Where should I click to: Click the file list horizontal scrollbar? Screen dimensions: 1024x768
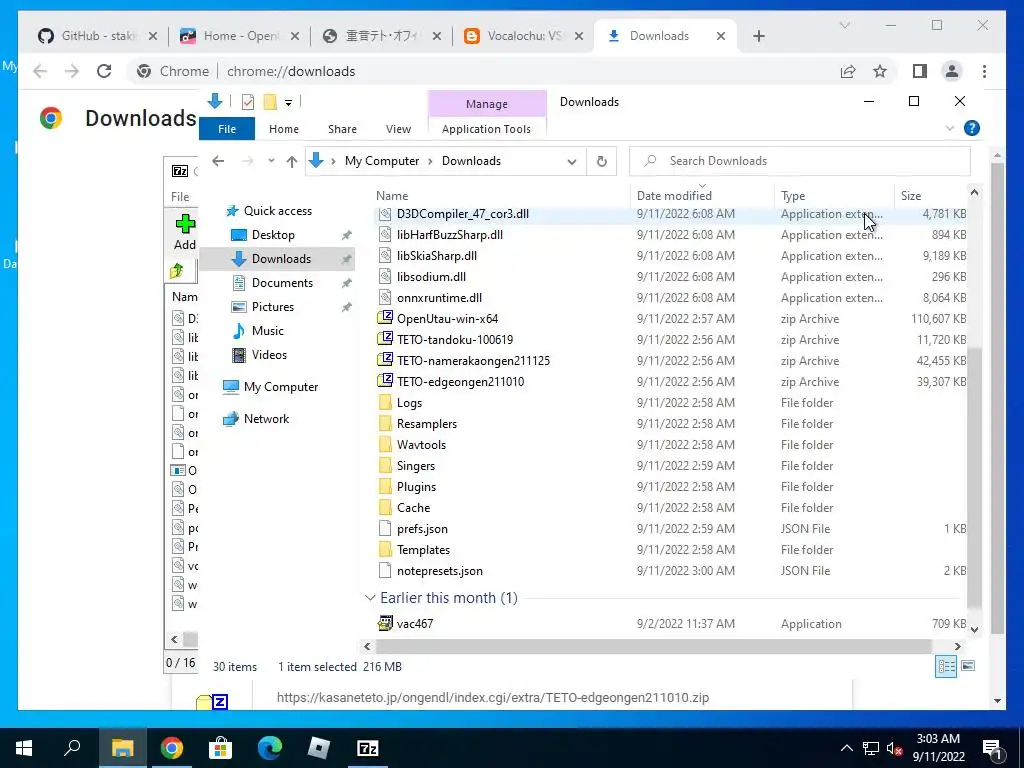click(x=653, y=647)
